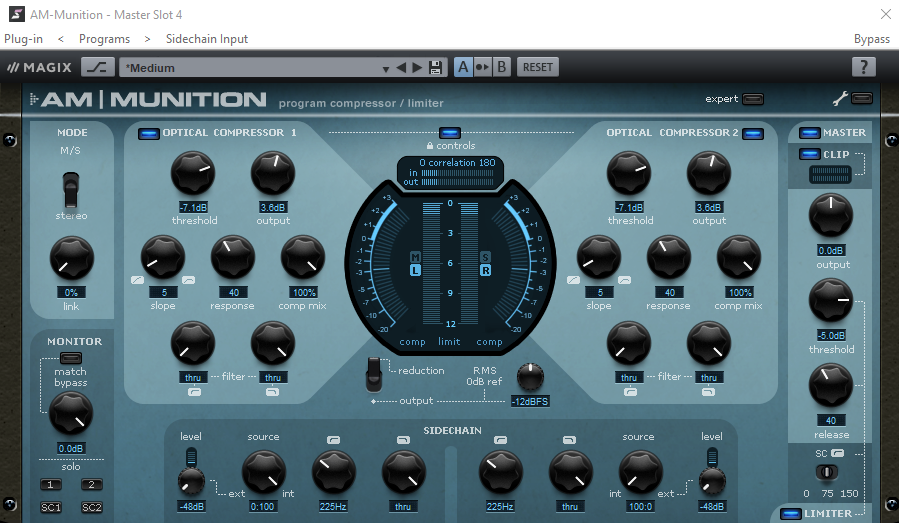
Task: Click the wrench settings icon
Action: (x=840, y=99)
